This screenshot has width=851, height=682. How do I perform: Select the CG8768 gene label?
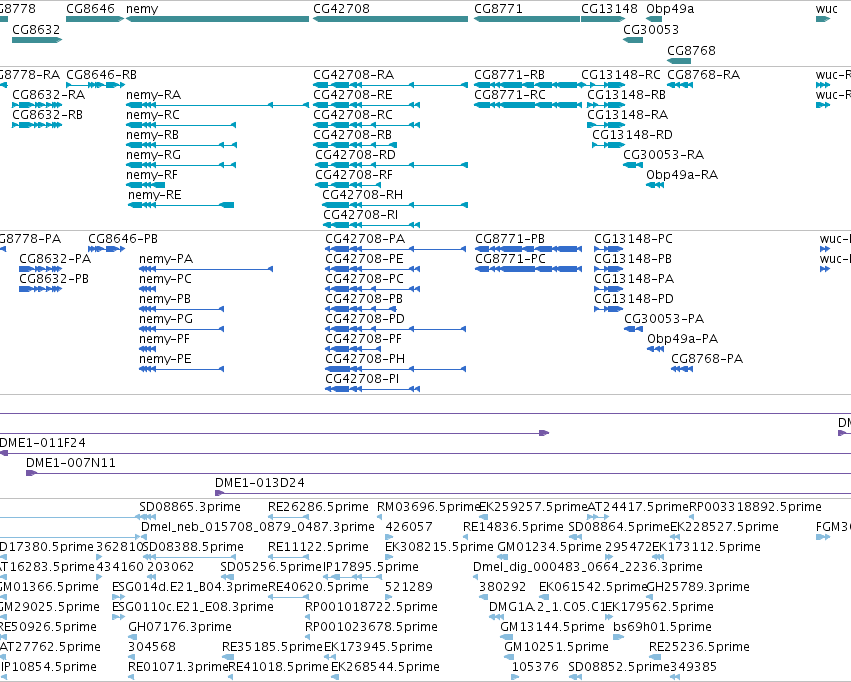click(691, 50)
